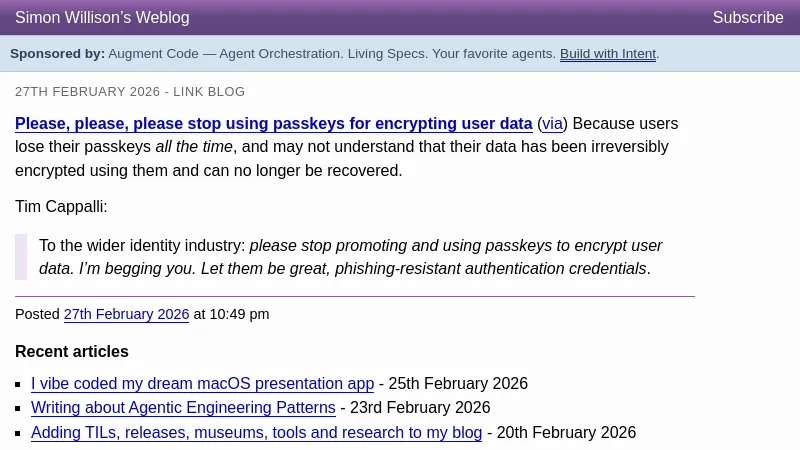
Task: Click the italic "all the time" text
Action: tap(194, 147)
